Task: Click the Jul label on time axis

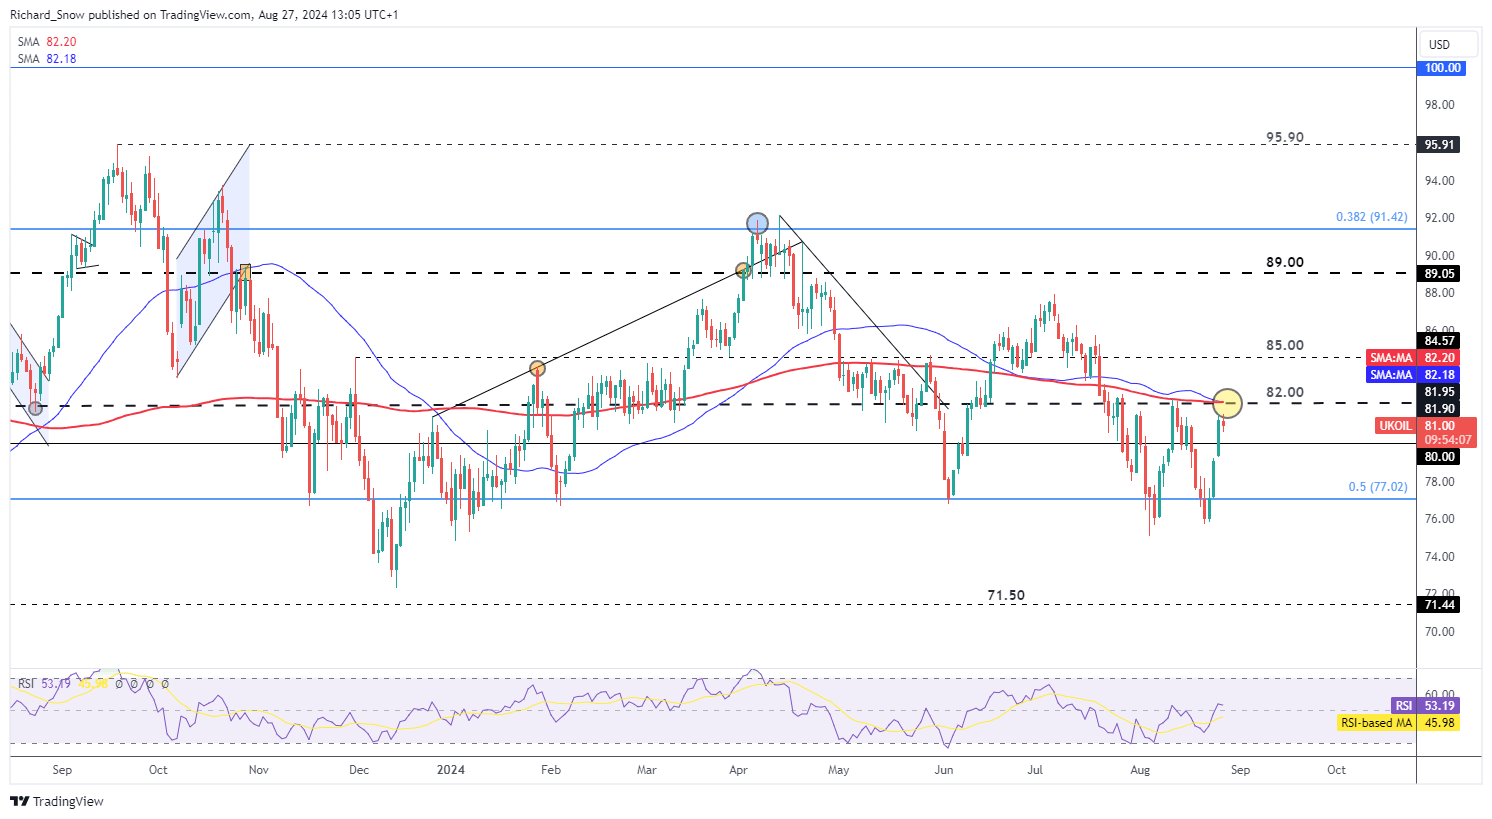Action: tap(1036, 770)
